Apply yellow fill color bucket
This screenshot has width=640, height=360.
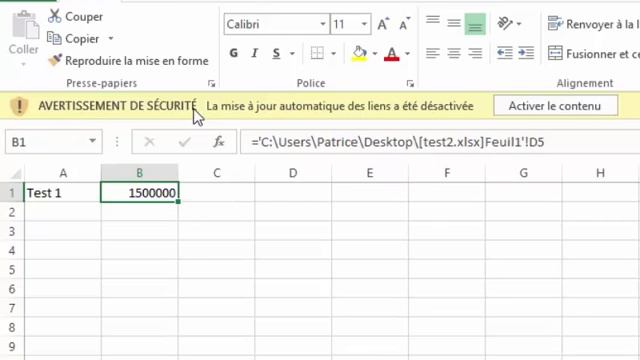[x=359, y=53]
